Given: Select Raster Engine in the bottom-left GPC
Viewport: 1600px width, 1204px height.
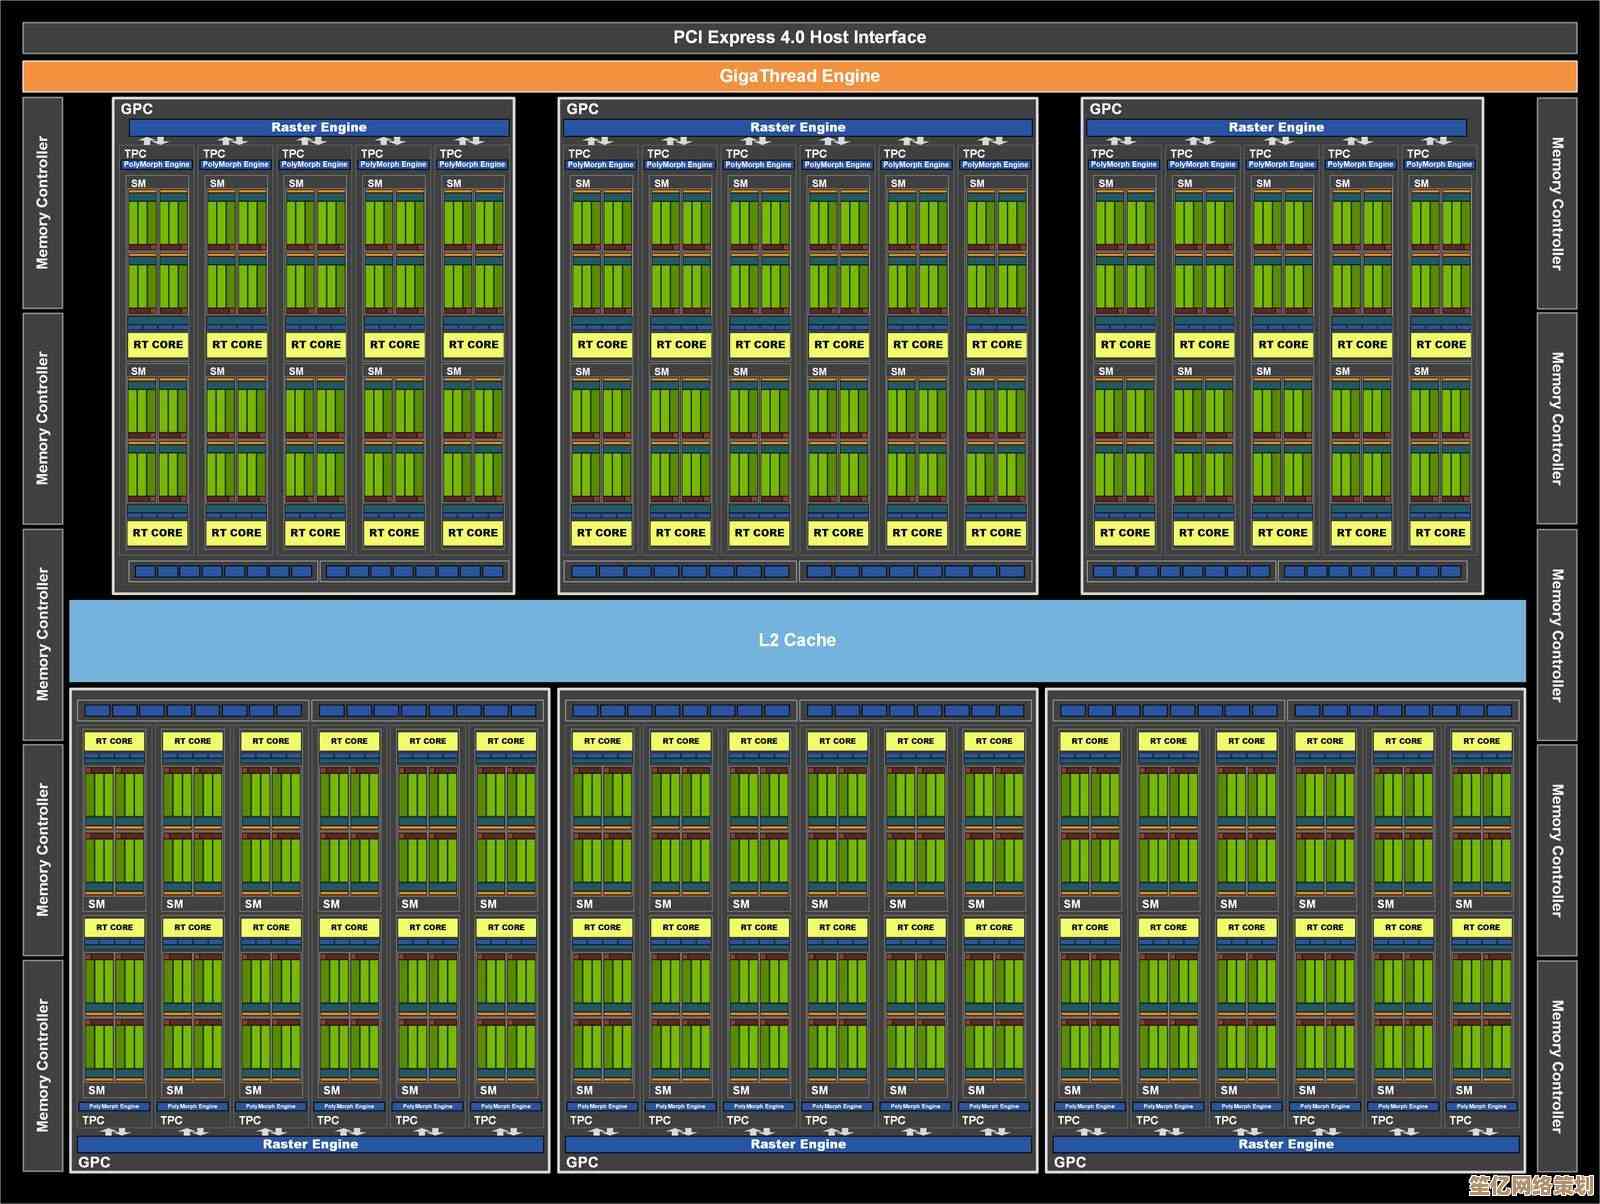Looking at the screenshot, I should (310, 1144).
